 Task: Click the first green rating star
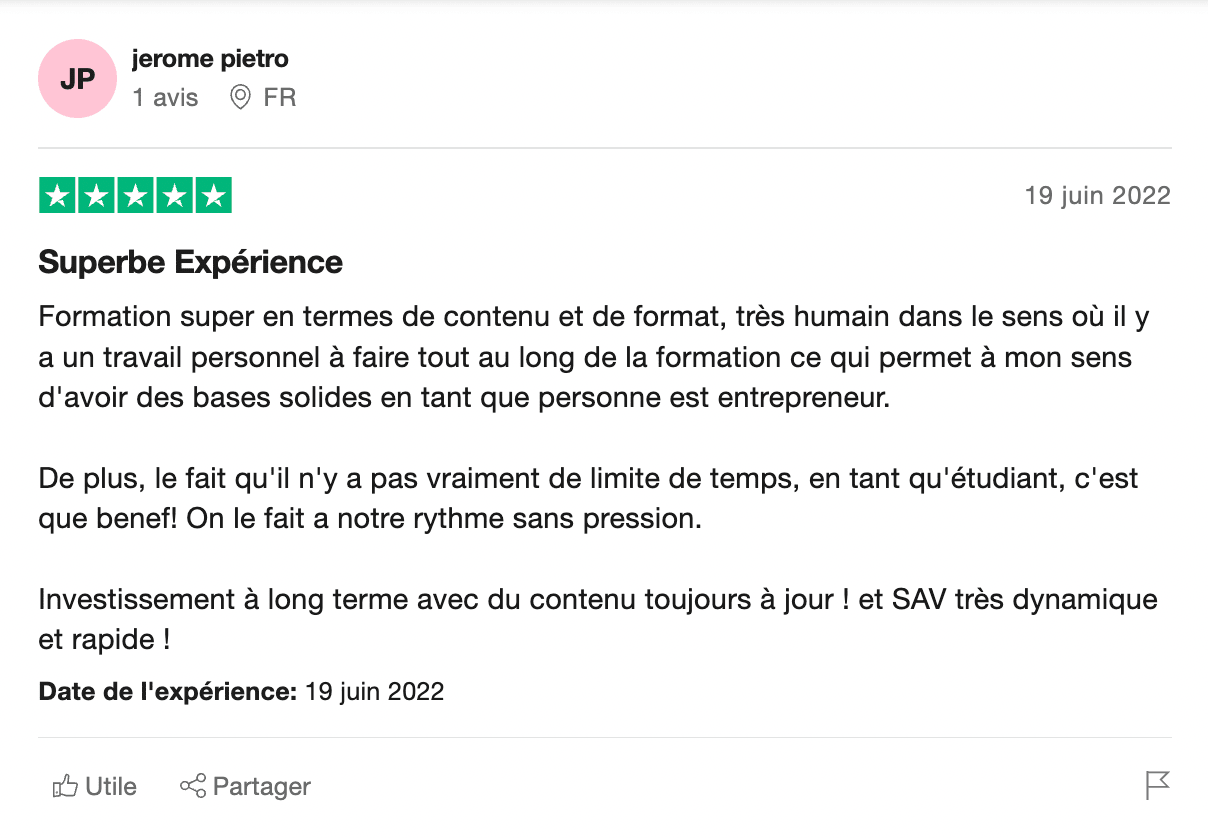tap(58, 196)
